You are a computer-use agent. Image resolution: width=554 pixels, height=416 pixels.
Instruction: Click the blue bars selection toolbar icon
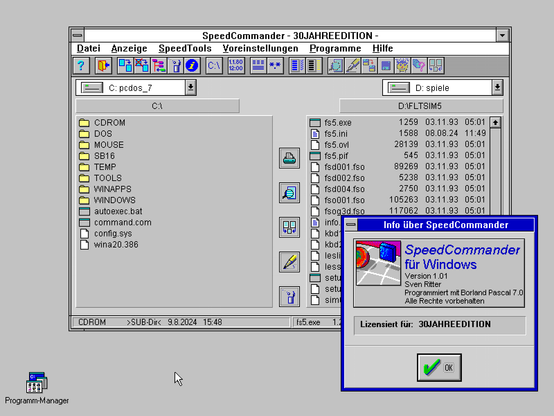[258, 66]
